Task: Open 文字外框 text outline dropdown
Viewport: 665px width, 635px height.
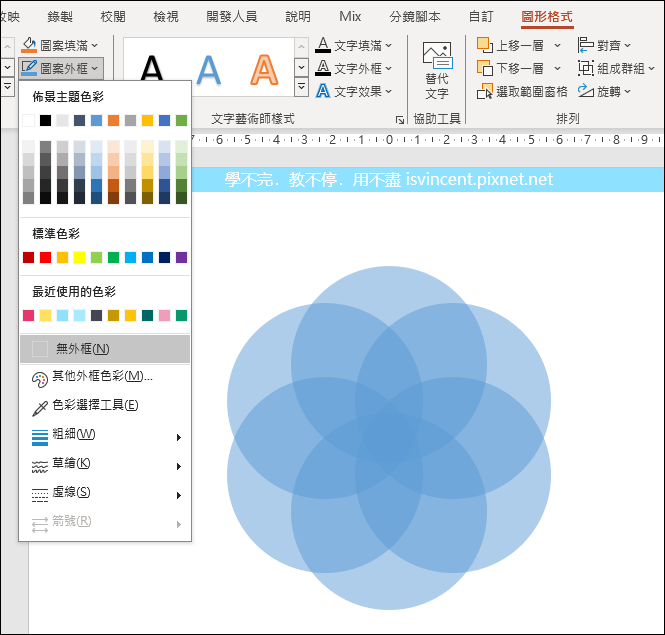Action: 354,68
